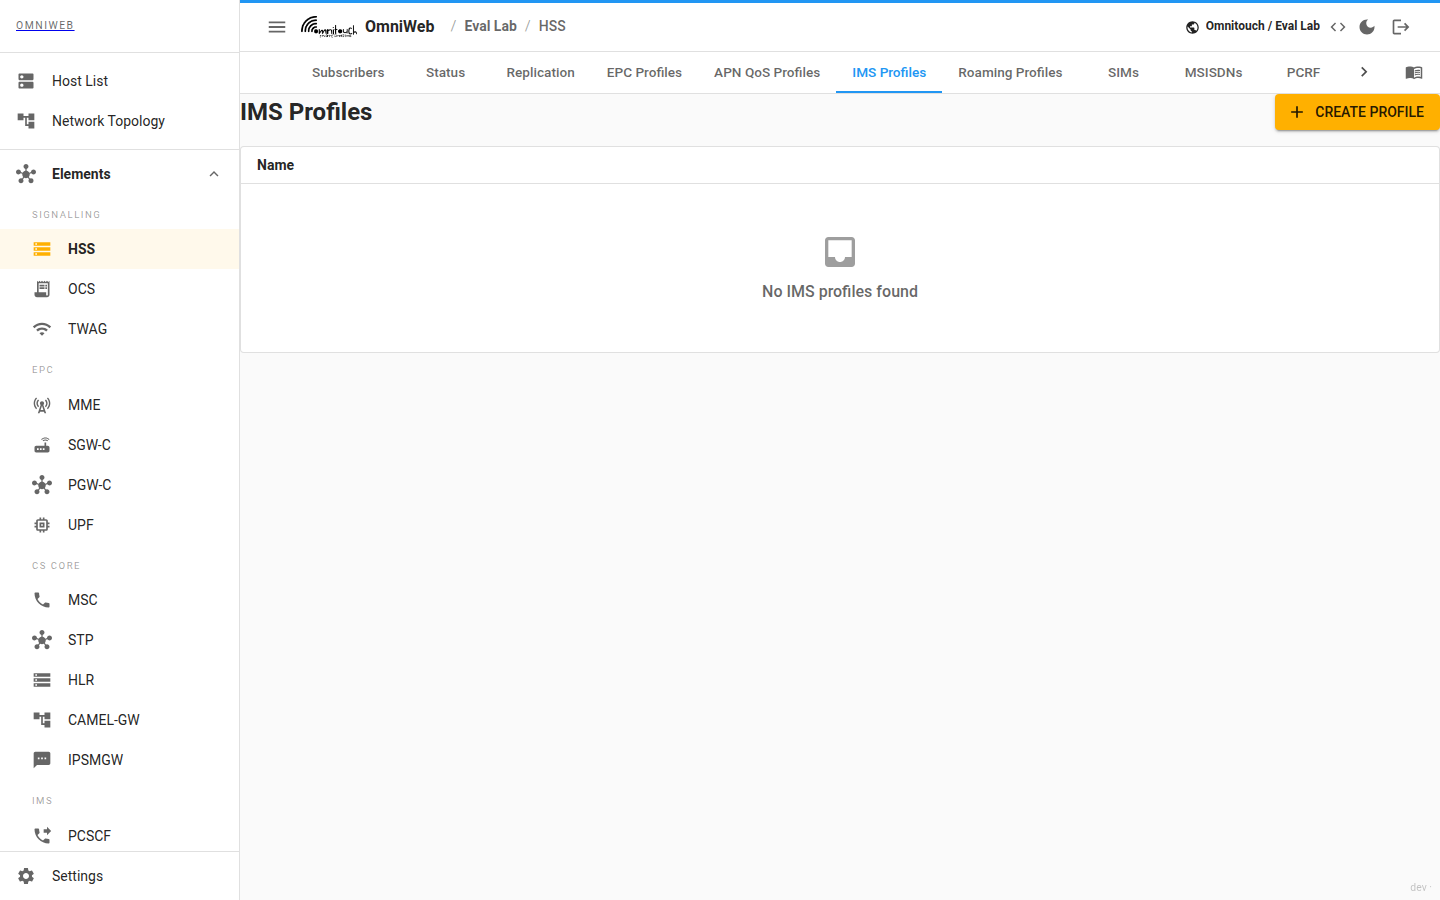Click the CAMEL-GW tree icon

click(42, 720)
